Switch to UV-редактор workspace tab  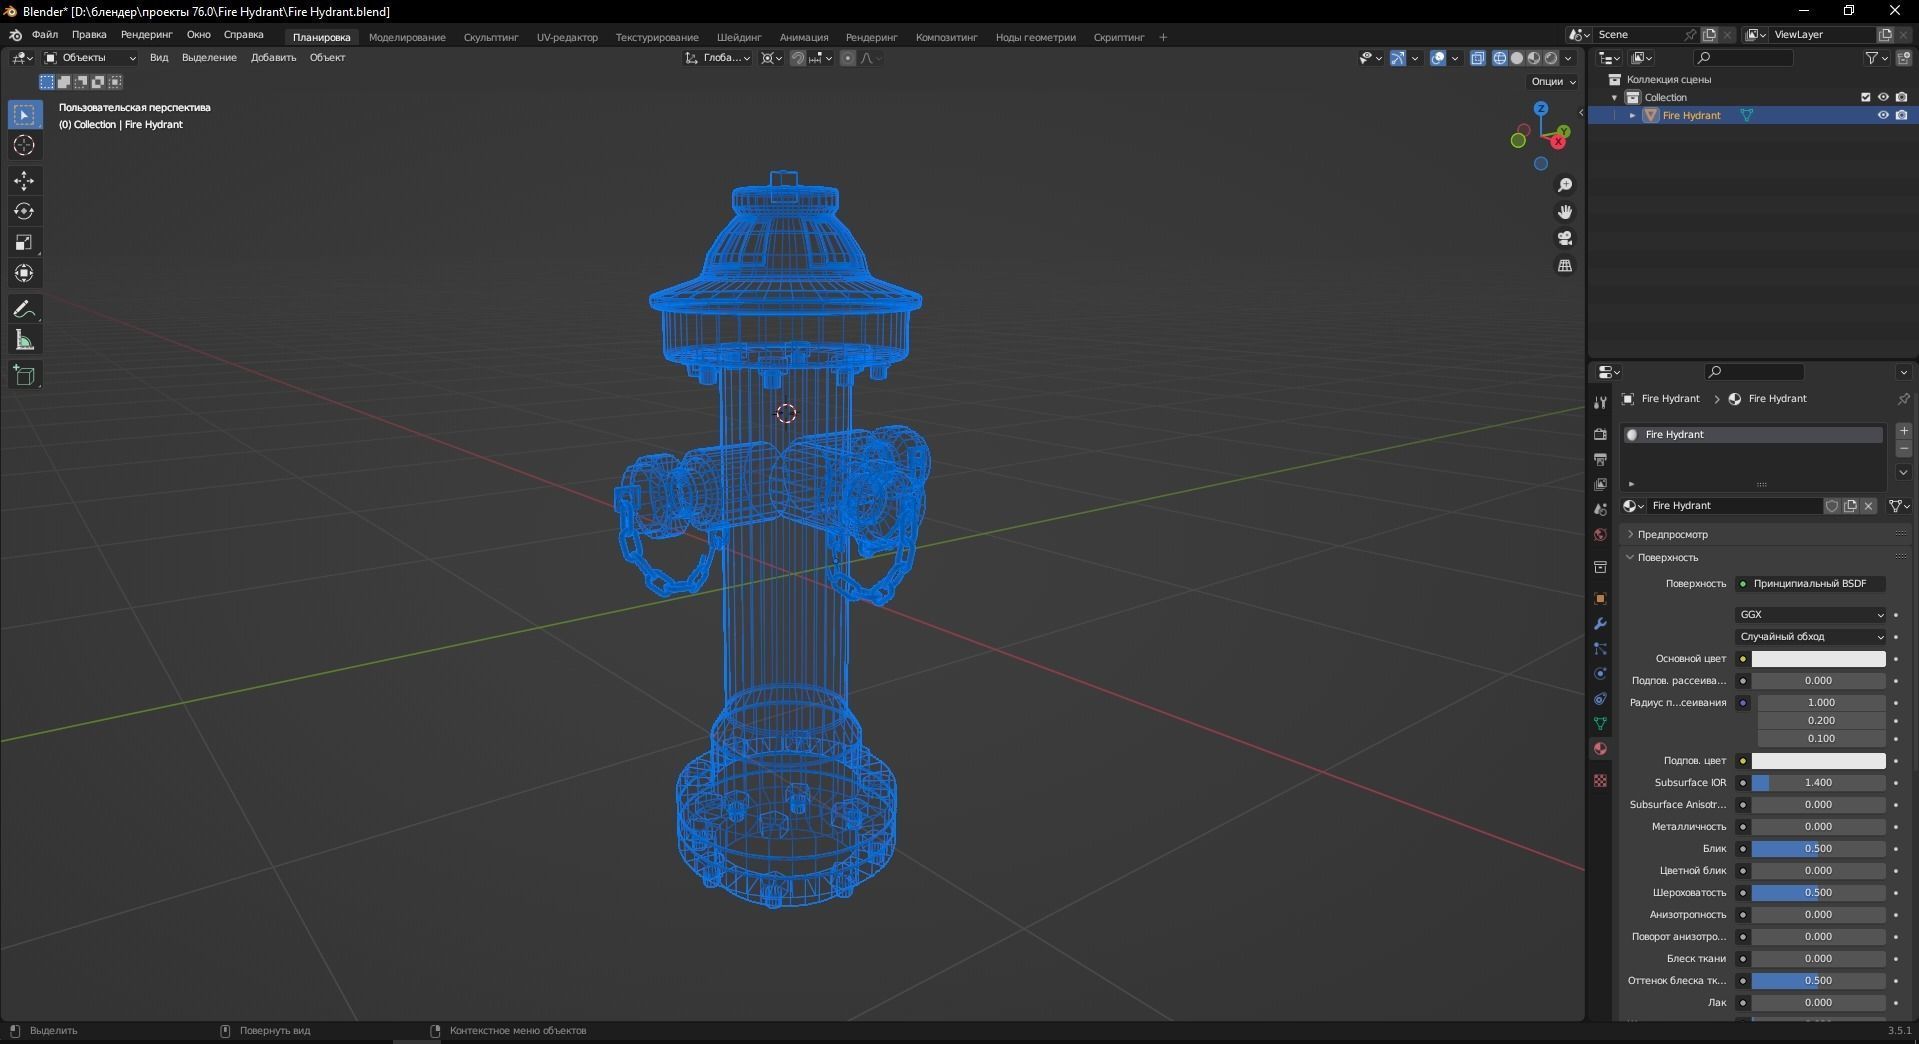pyautogui.click(x=567, y=37)
